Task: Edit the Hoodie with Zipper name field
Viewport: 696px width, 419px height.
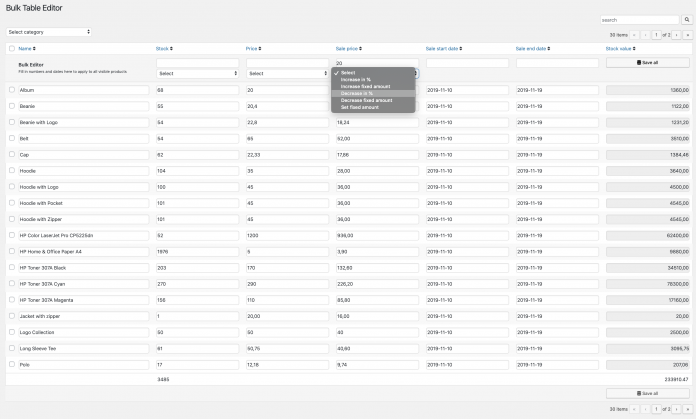Action: pos(83,219)
